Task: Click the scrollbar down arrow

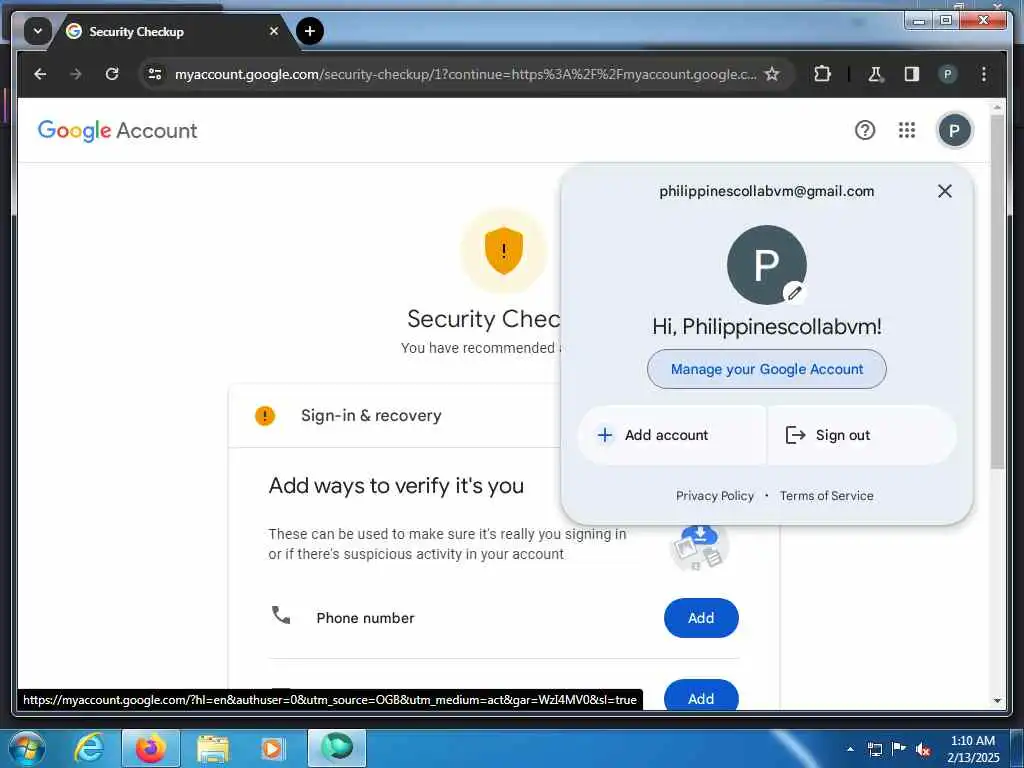Action: (997, 701)
